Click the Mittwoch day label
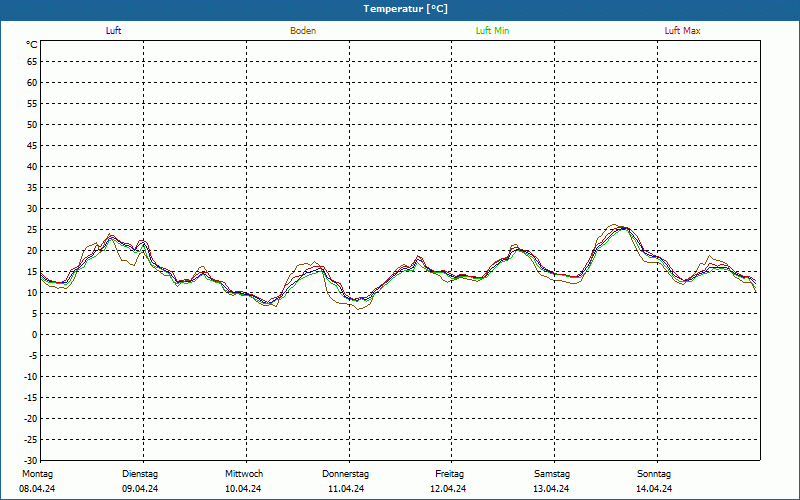 point(244,474)
